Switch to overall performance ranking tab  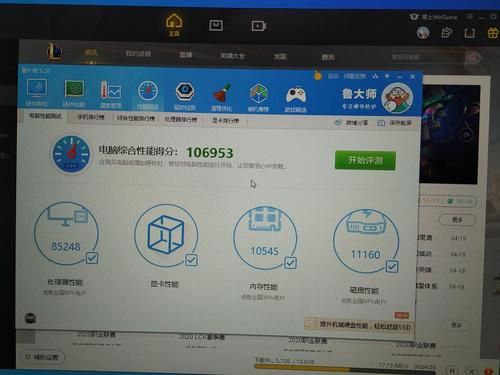(136, 118)
